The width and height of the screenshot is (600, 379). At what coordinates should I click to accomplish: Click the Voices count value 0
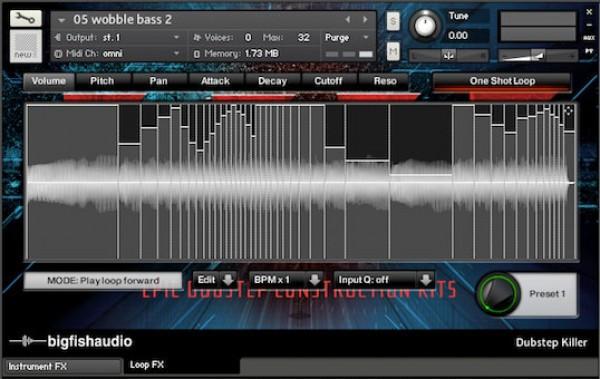point(248,38)
